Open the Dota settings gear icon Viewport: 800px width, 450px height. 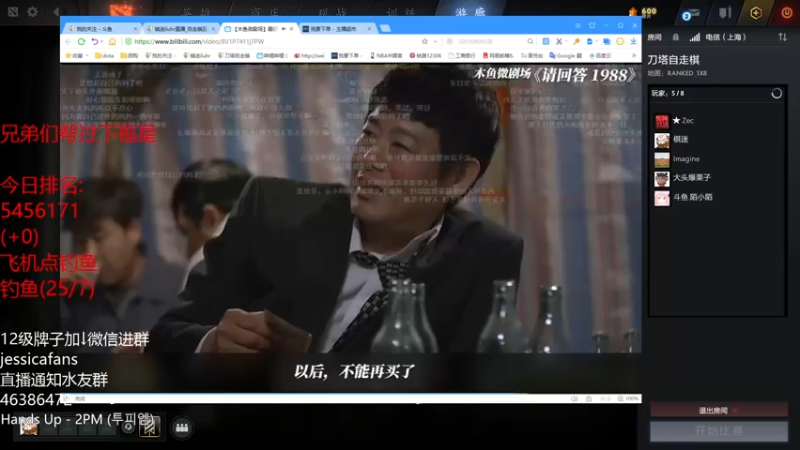[x=32, y=11]
